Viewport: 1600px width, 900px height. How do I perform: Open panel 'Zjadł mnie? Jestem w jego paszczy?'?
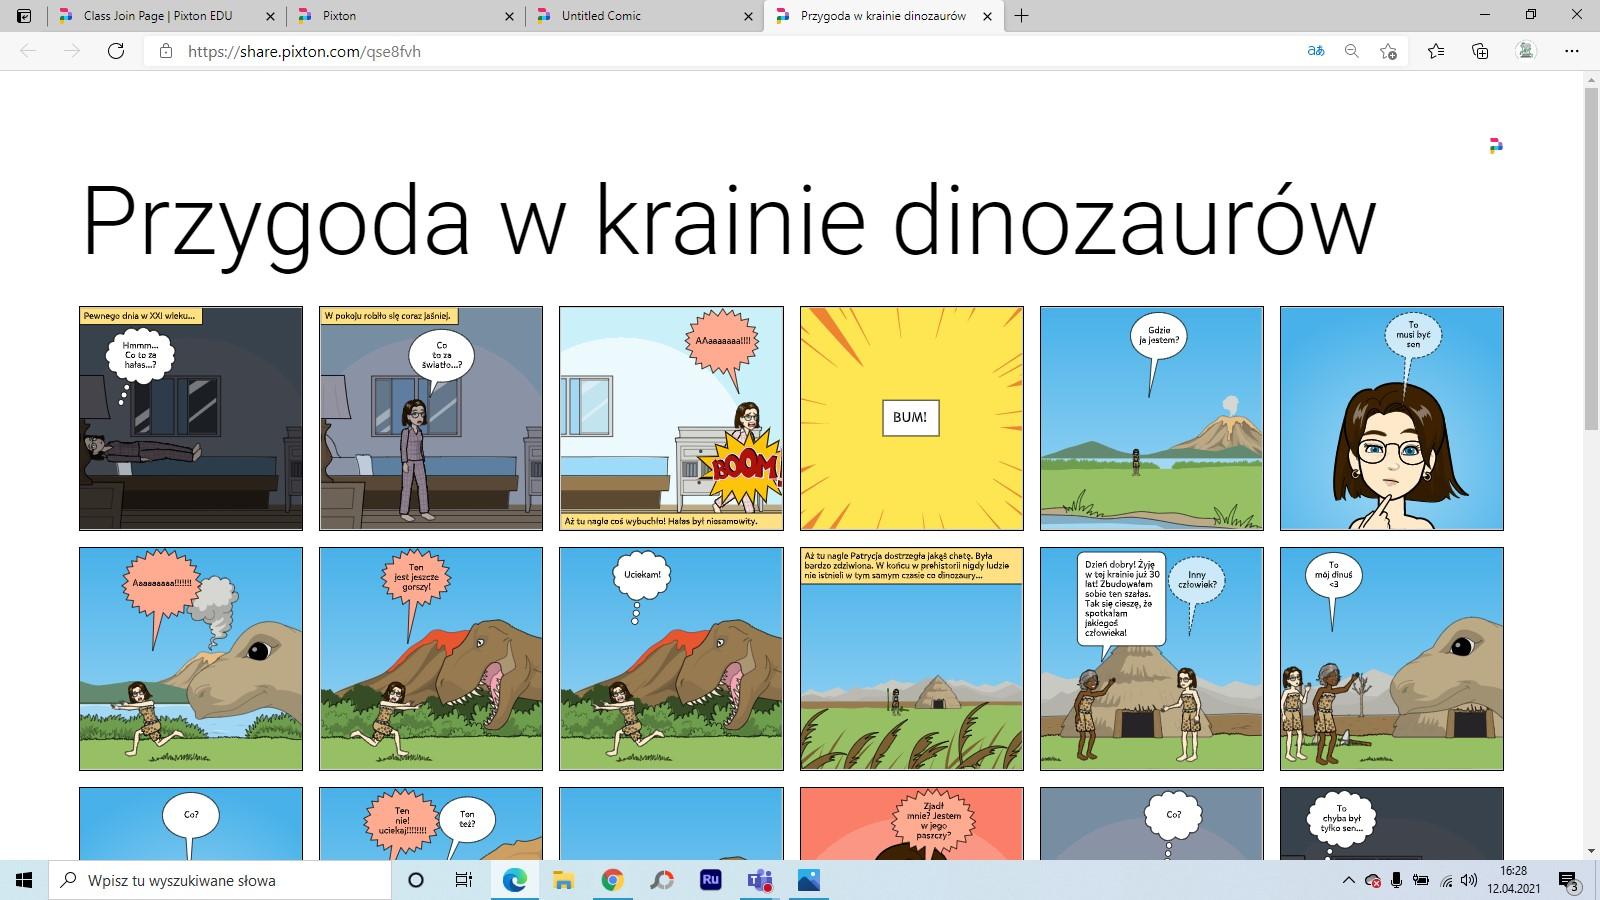click(x=911, y=823)
